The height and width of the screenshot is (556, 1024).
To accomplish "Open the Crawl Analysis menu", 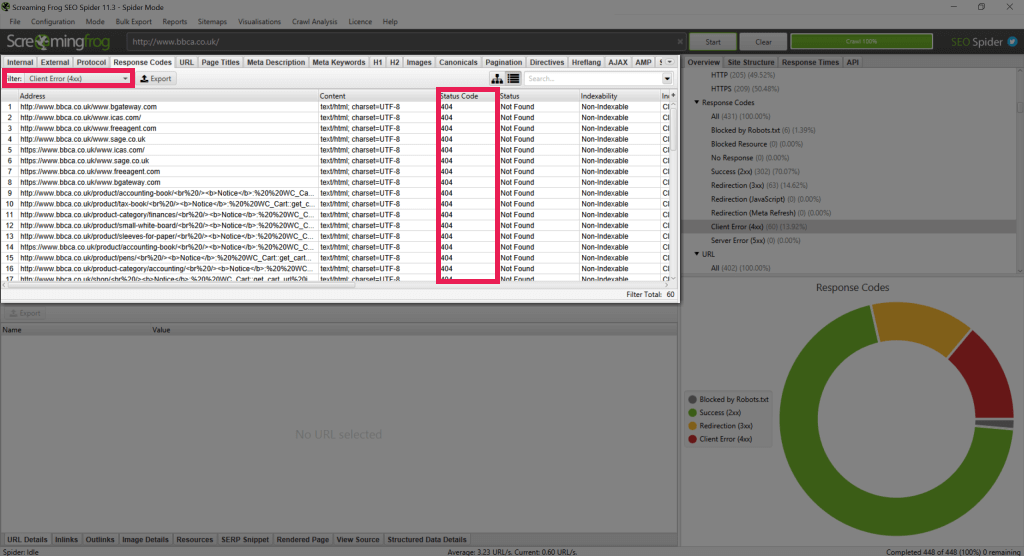I will (315, 22).
